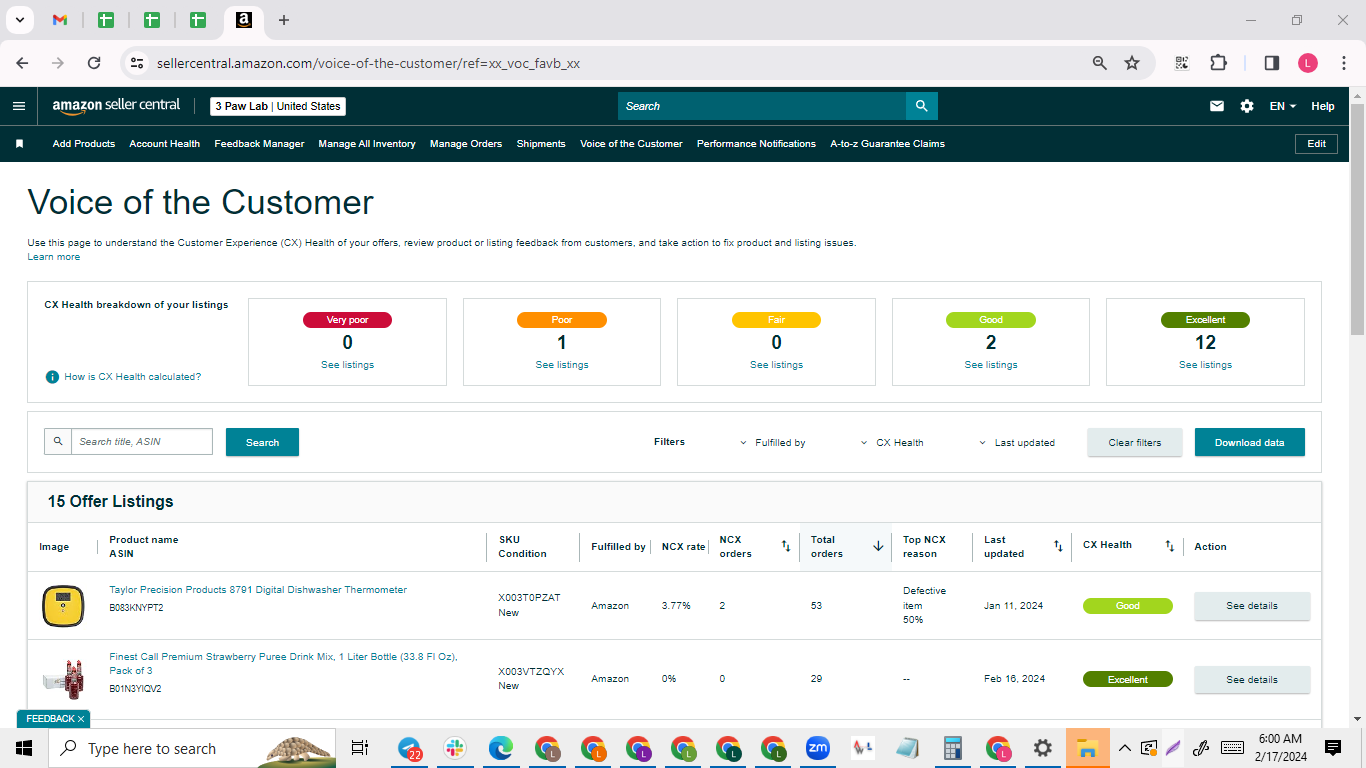Open the mail messages icon
The image size is (1366, 768).
1217,106
